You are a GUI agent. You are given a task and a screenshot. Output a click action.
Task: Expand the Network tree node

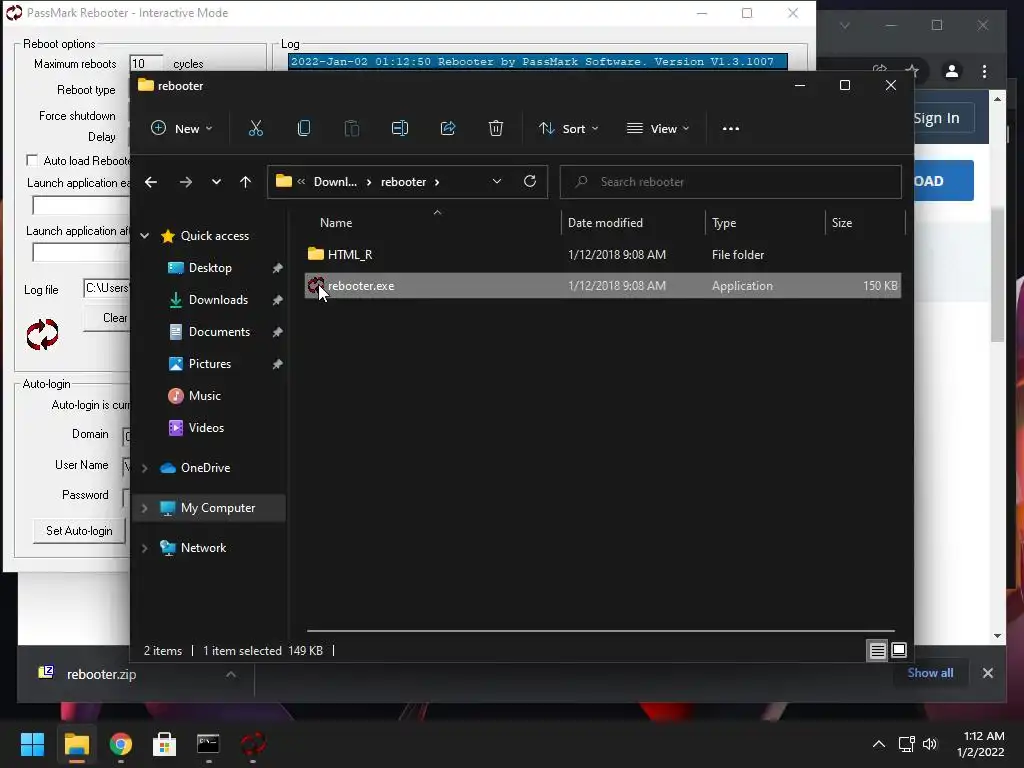pyautogui.click(x=145, y=548)
